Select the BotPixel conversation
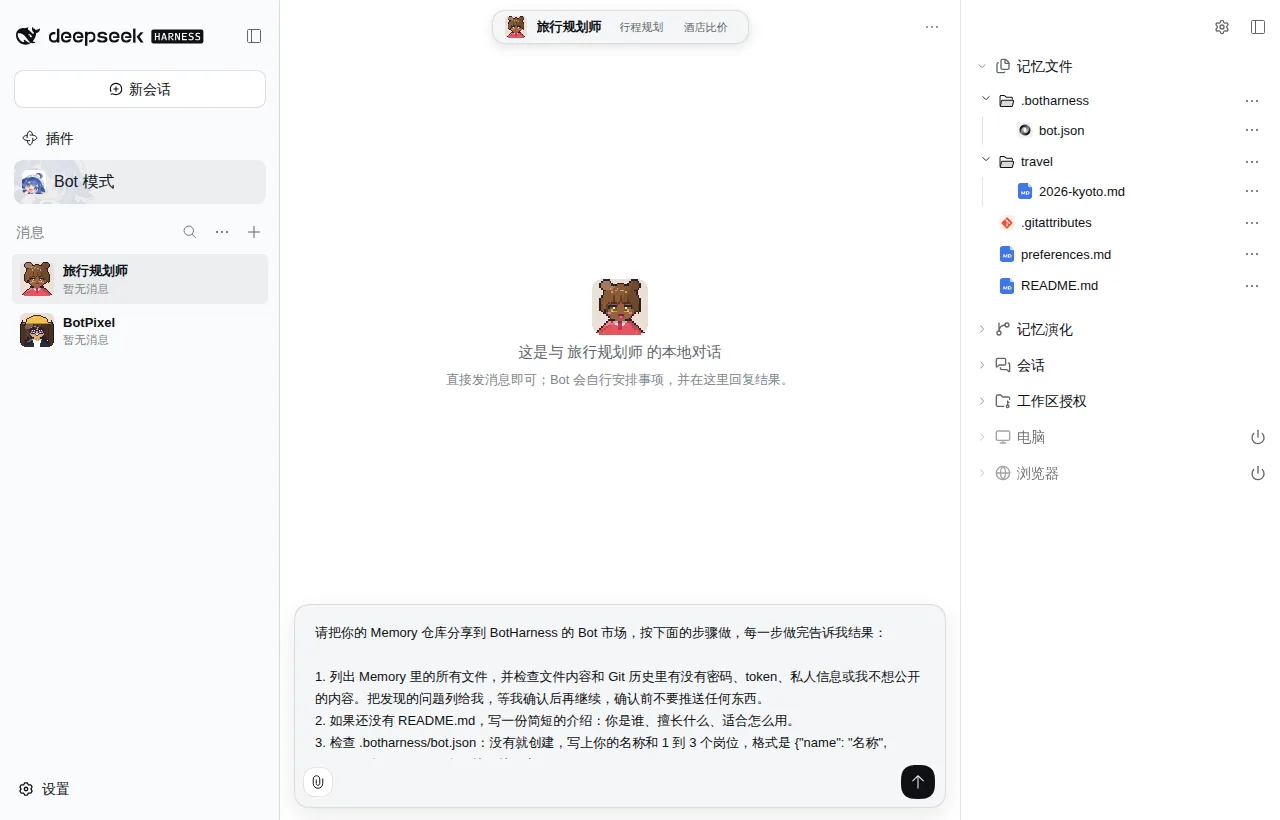Viewport: 1280px width, 820px height. (140, 330)
